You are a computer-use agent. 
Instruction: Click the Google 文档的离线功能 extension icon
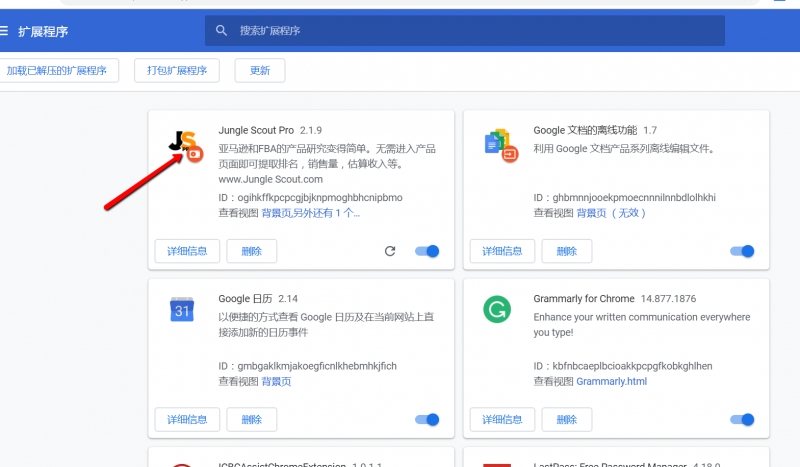click(x=500, y=145)
